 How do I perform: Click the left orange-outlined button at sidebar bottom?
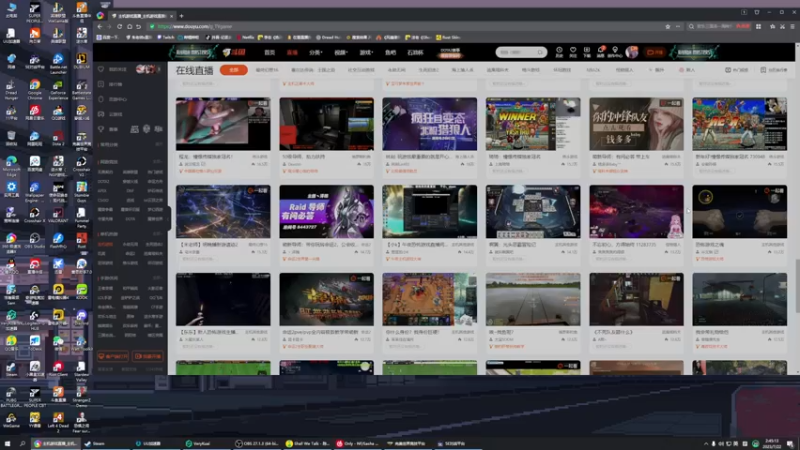point(113,356)
